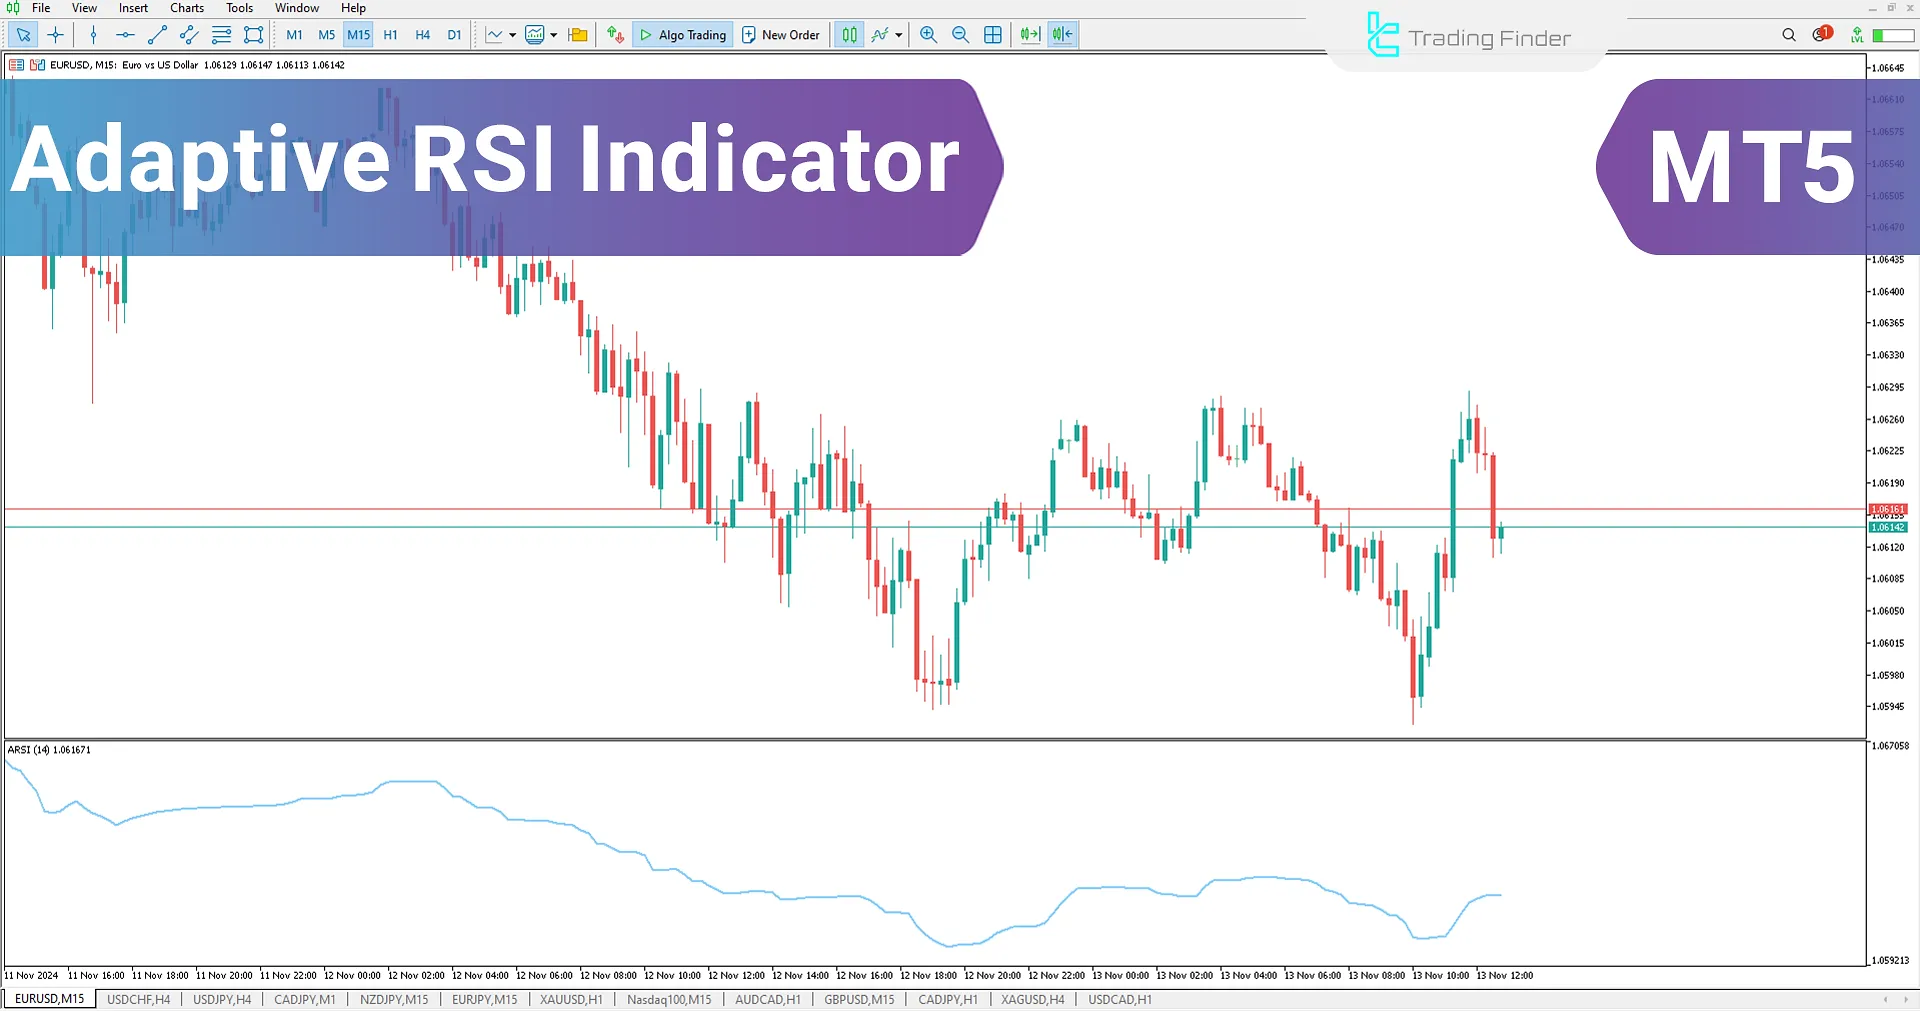
Task: Toggle Algo Trading on or off
Action: (684, 35)
